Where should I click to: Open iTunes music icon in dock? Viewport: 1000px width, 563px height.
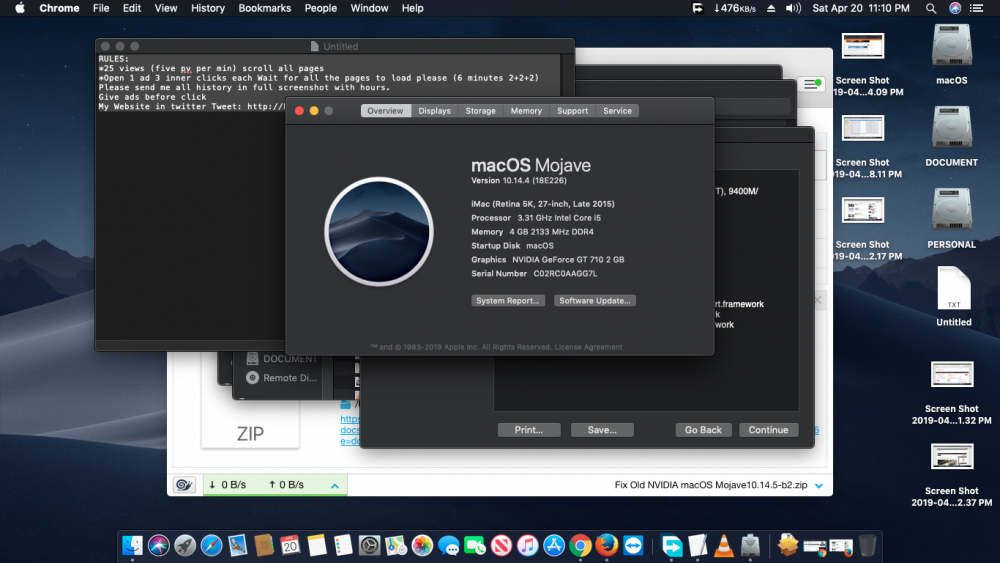point(527,546)
